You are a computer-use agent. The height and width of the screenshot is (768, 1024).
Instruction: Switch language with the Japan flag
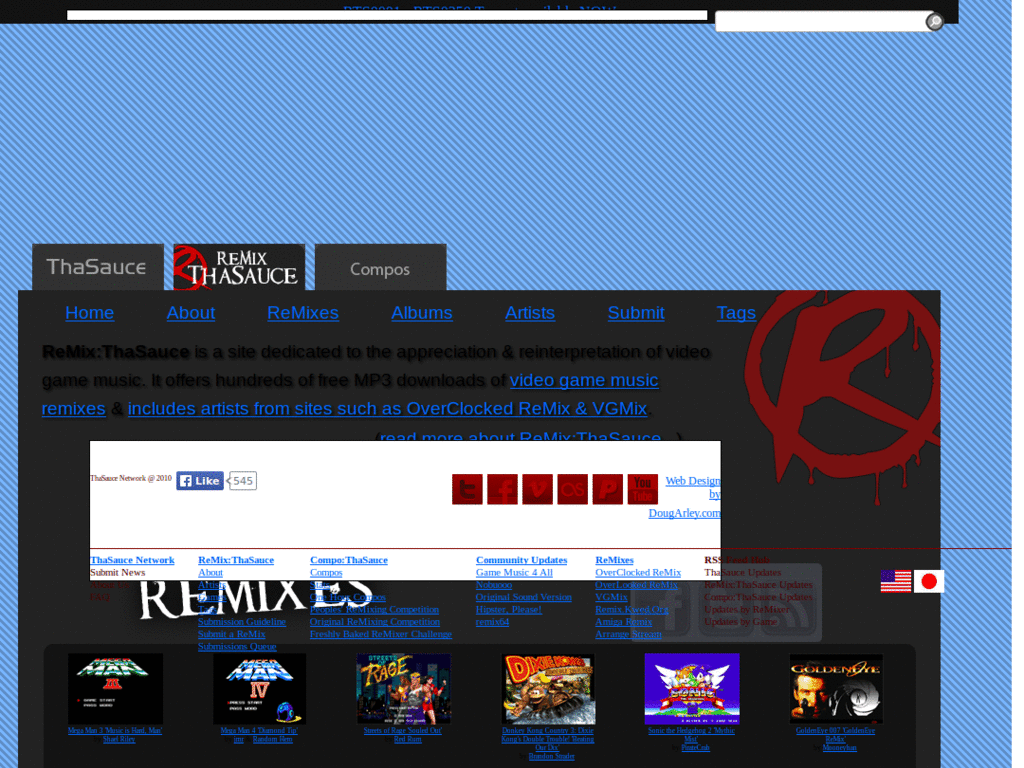coord(929,581)
